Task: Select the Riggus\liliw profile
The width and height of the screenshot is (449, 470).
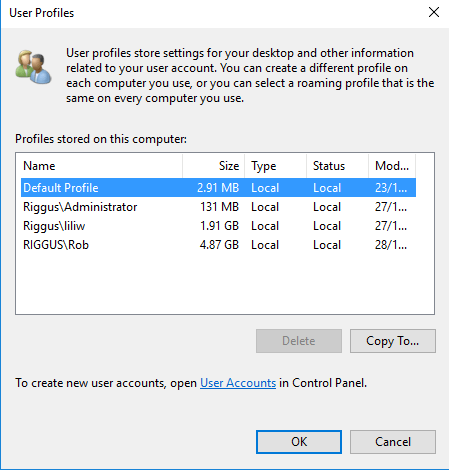Action: pos(218,226)
